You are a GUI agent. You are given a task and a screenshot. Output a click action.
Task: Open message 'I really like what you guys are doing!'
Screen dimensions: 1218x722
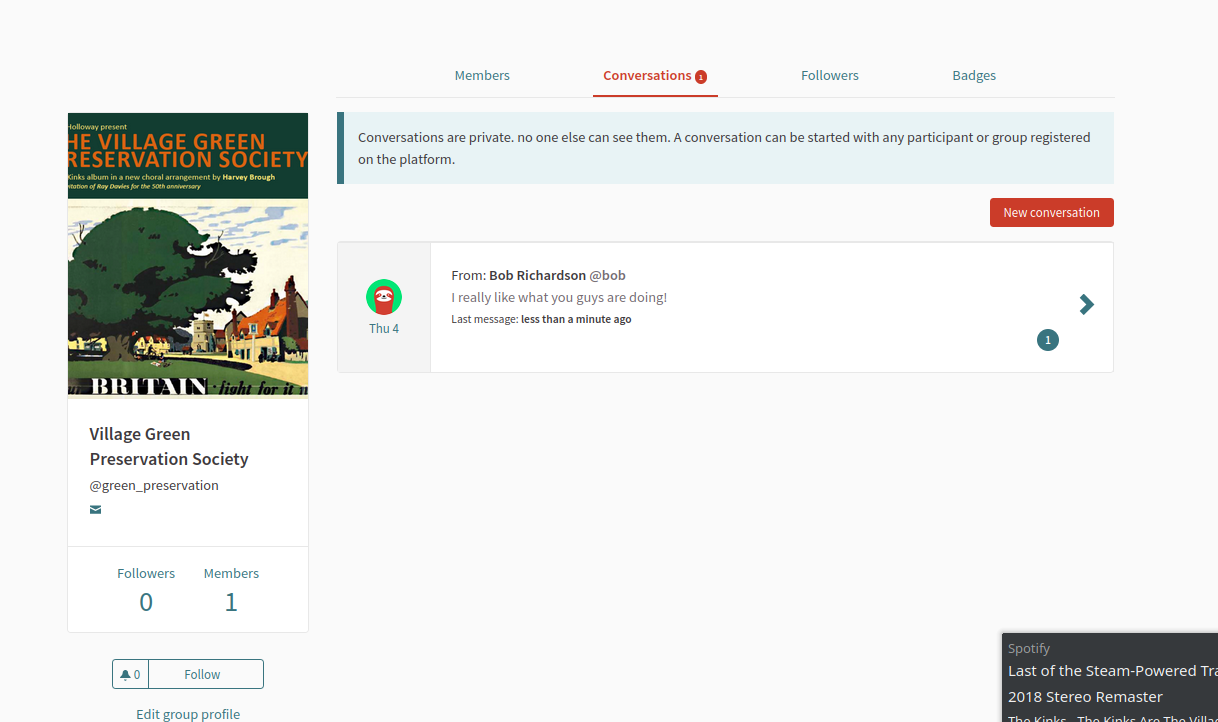coord(559,297)
